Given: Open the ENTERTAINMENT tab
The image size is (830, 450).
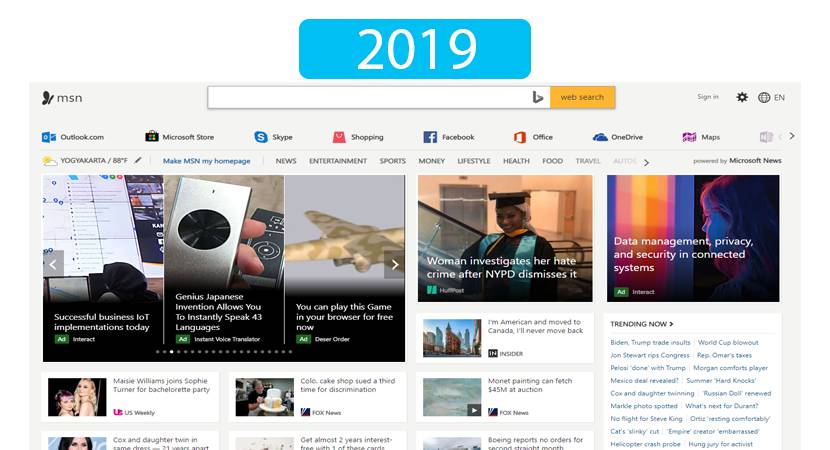Looking at the screenshot, I should point(338,160).
